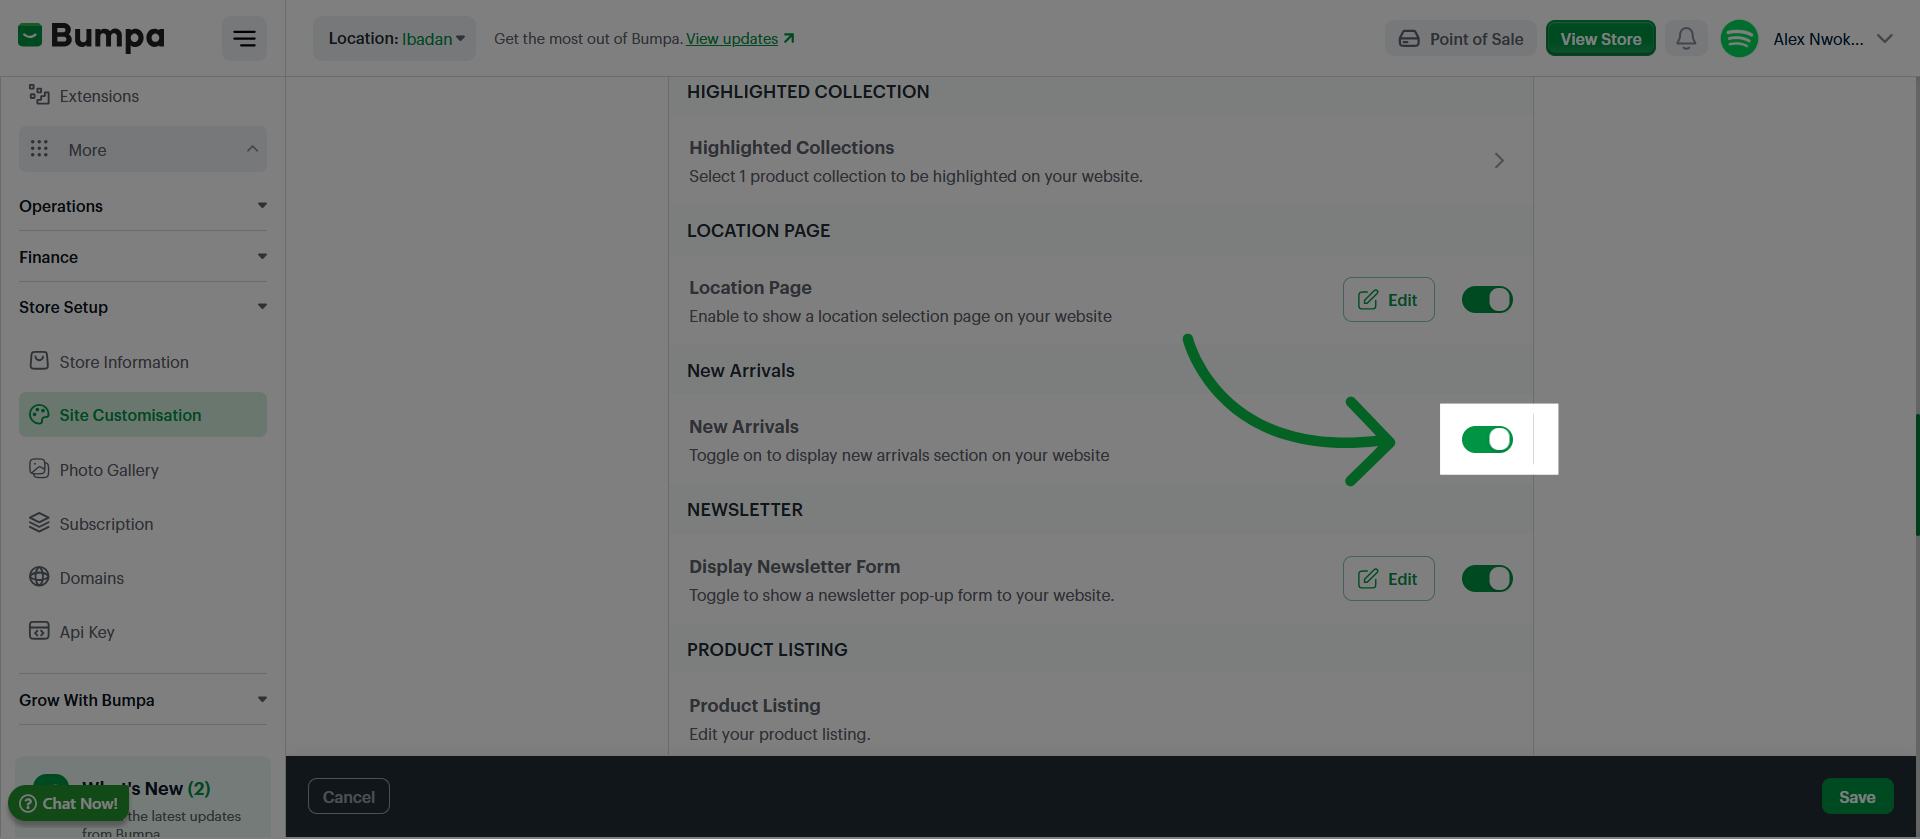Image resolution: width=1920 pixels, height=839 pixels.
Task: Click the Cancel button
Action: [x=349, y=797]
